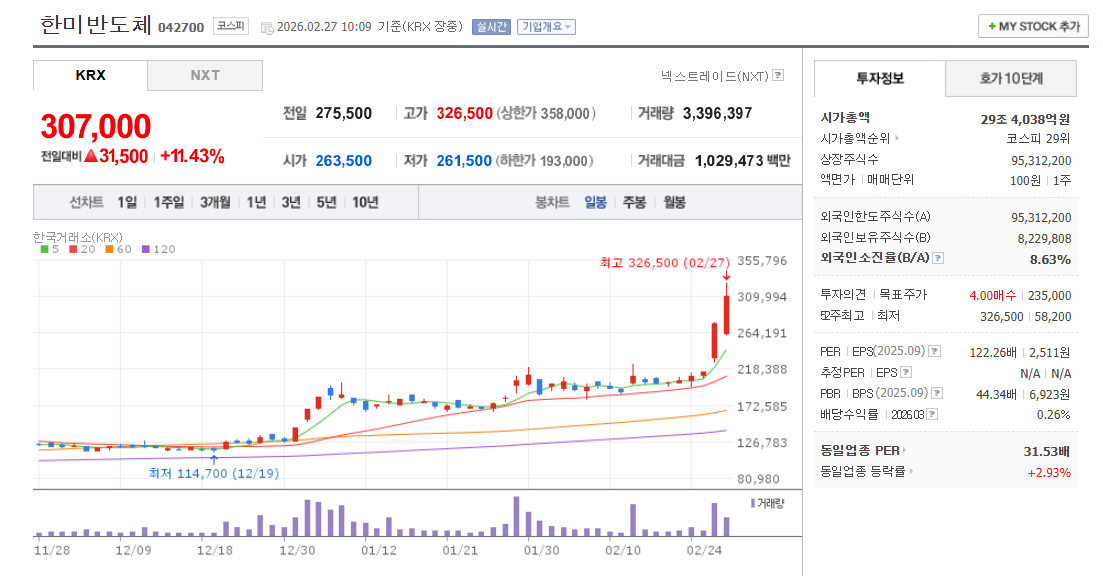This screenshot has width=1103, height=576.
Task: Click green 5-day moving average legend
Action: pyautogui.click(x=50, y=249)
